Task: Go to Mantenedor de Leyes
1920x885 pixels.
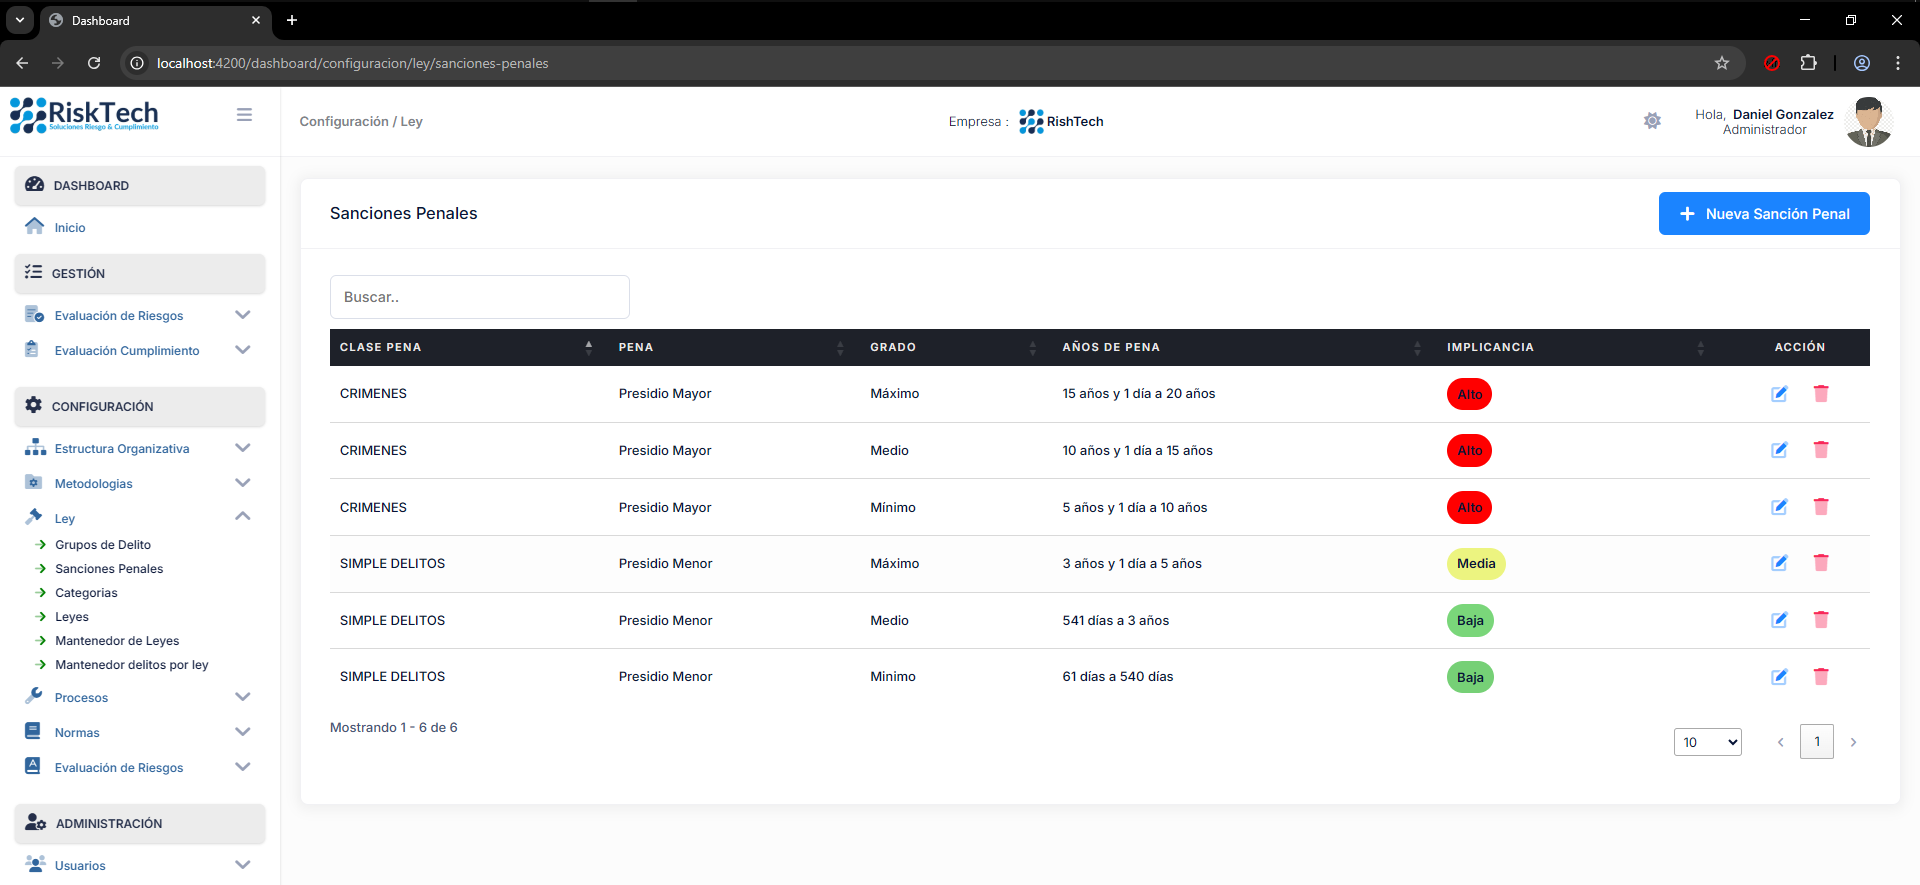Action: click(117, 641)
